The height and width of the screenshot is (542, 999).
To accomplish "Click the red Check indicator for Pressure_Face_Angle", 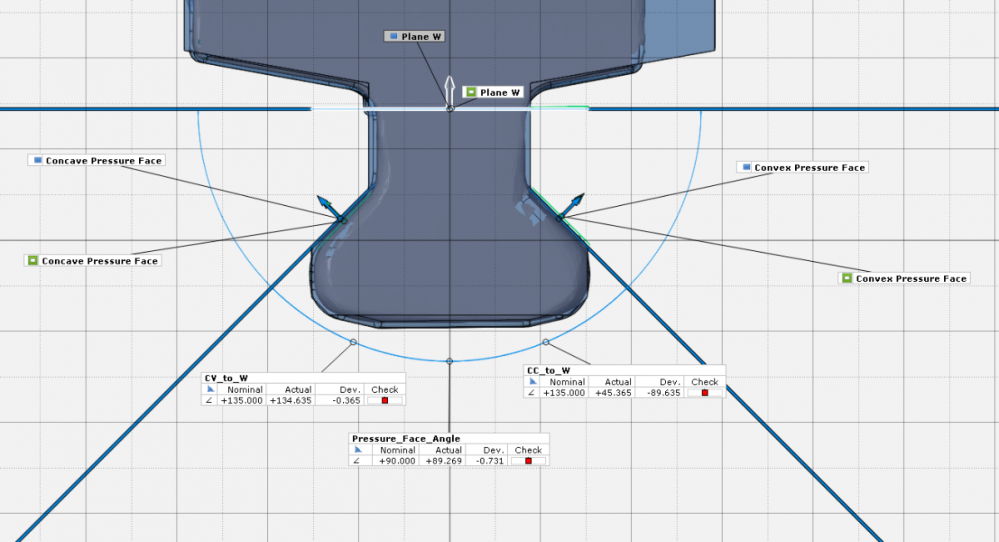I will tap(528, 461).
